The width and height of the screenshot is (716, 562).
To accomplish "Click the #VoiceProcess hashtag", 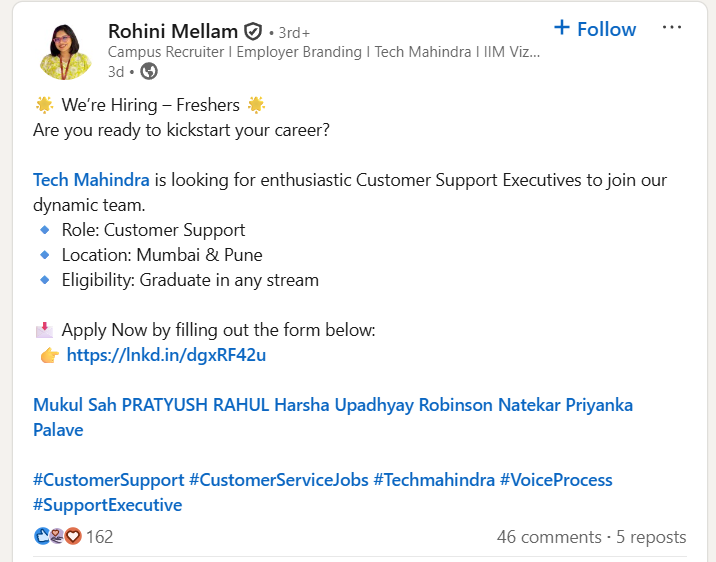I will pos(556,480).
